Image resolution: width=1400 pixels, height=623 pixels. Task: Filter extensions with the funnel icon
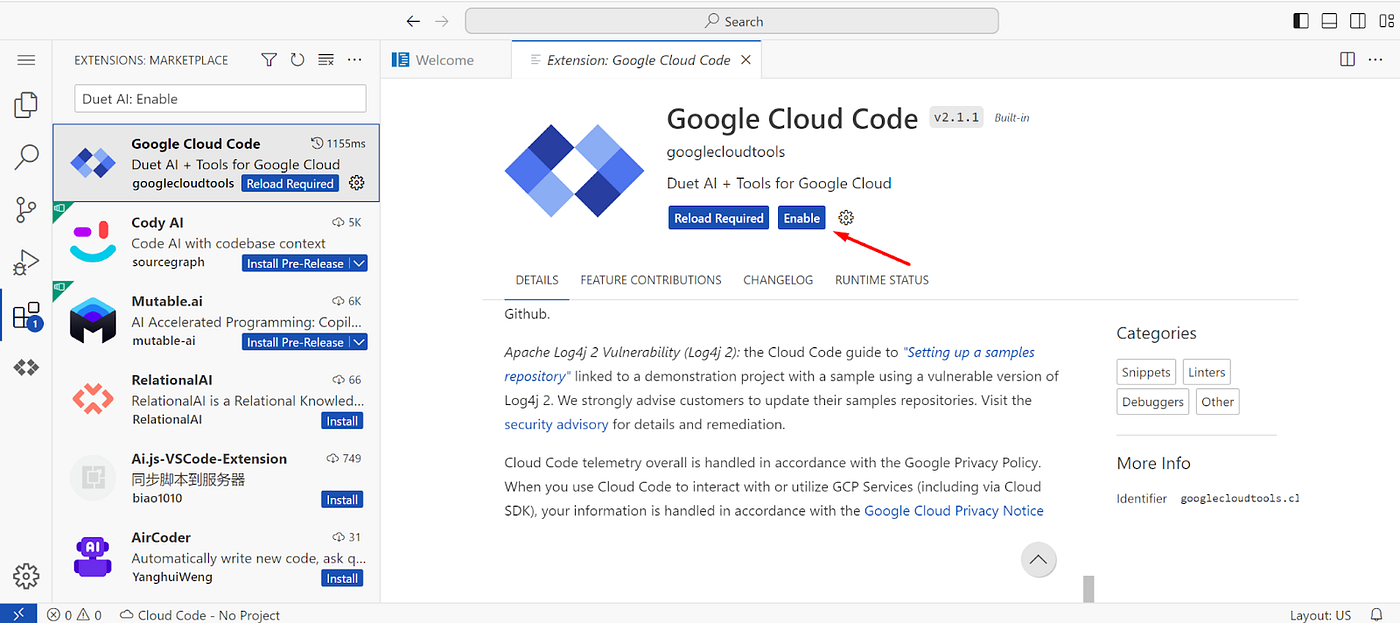[269, 60]
